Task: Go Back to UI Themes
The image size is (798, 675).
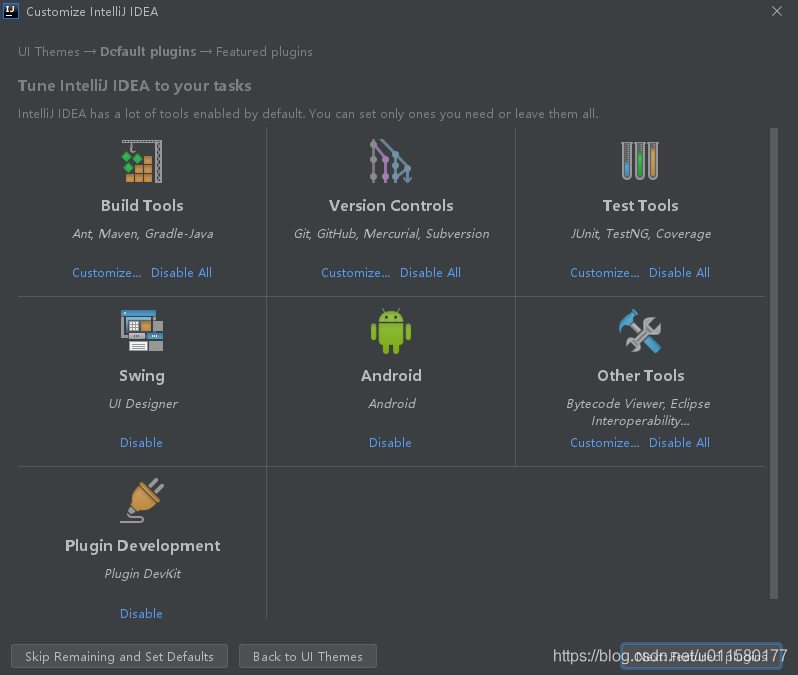Action: click(307, 656)
